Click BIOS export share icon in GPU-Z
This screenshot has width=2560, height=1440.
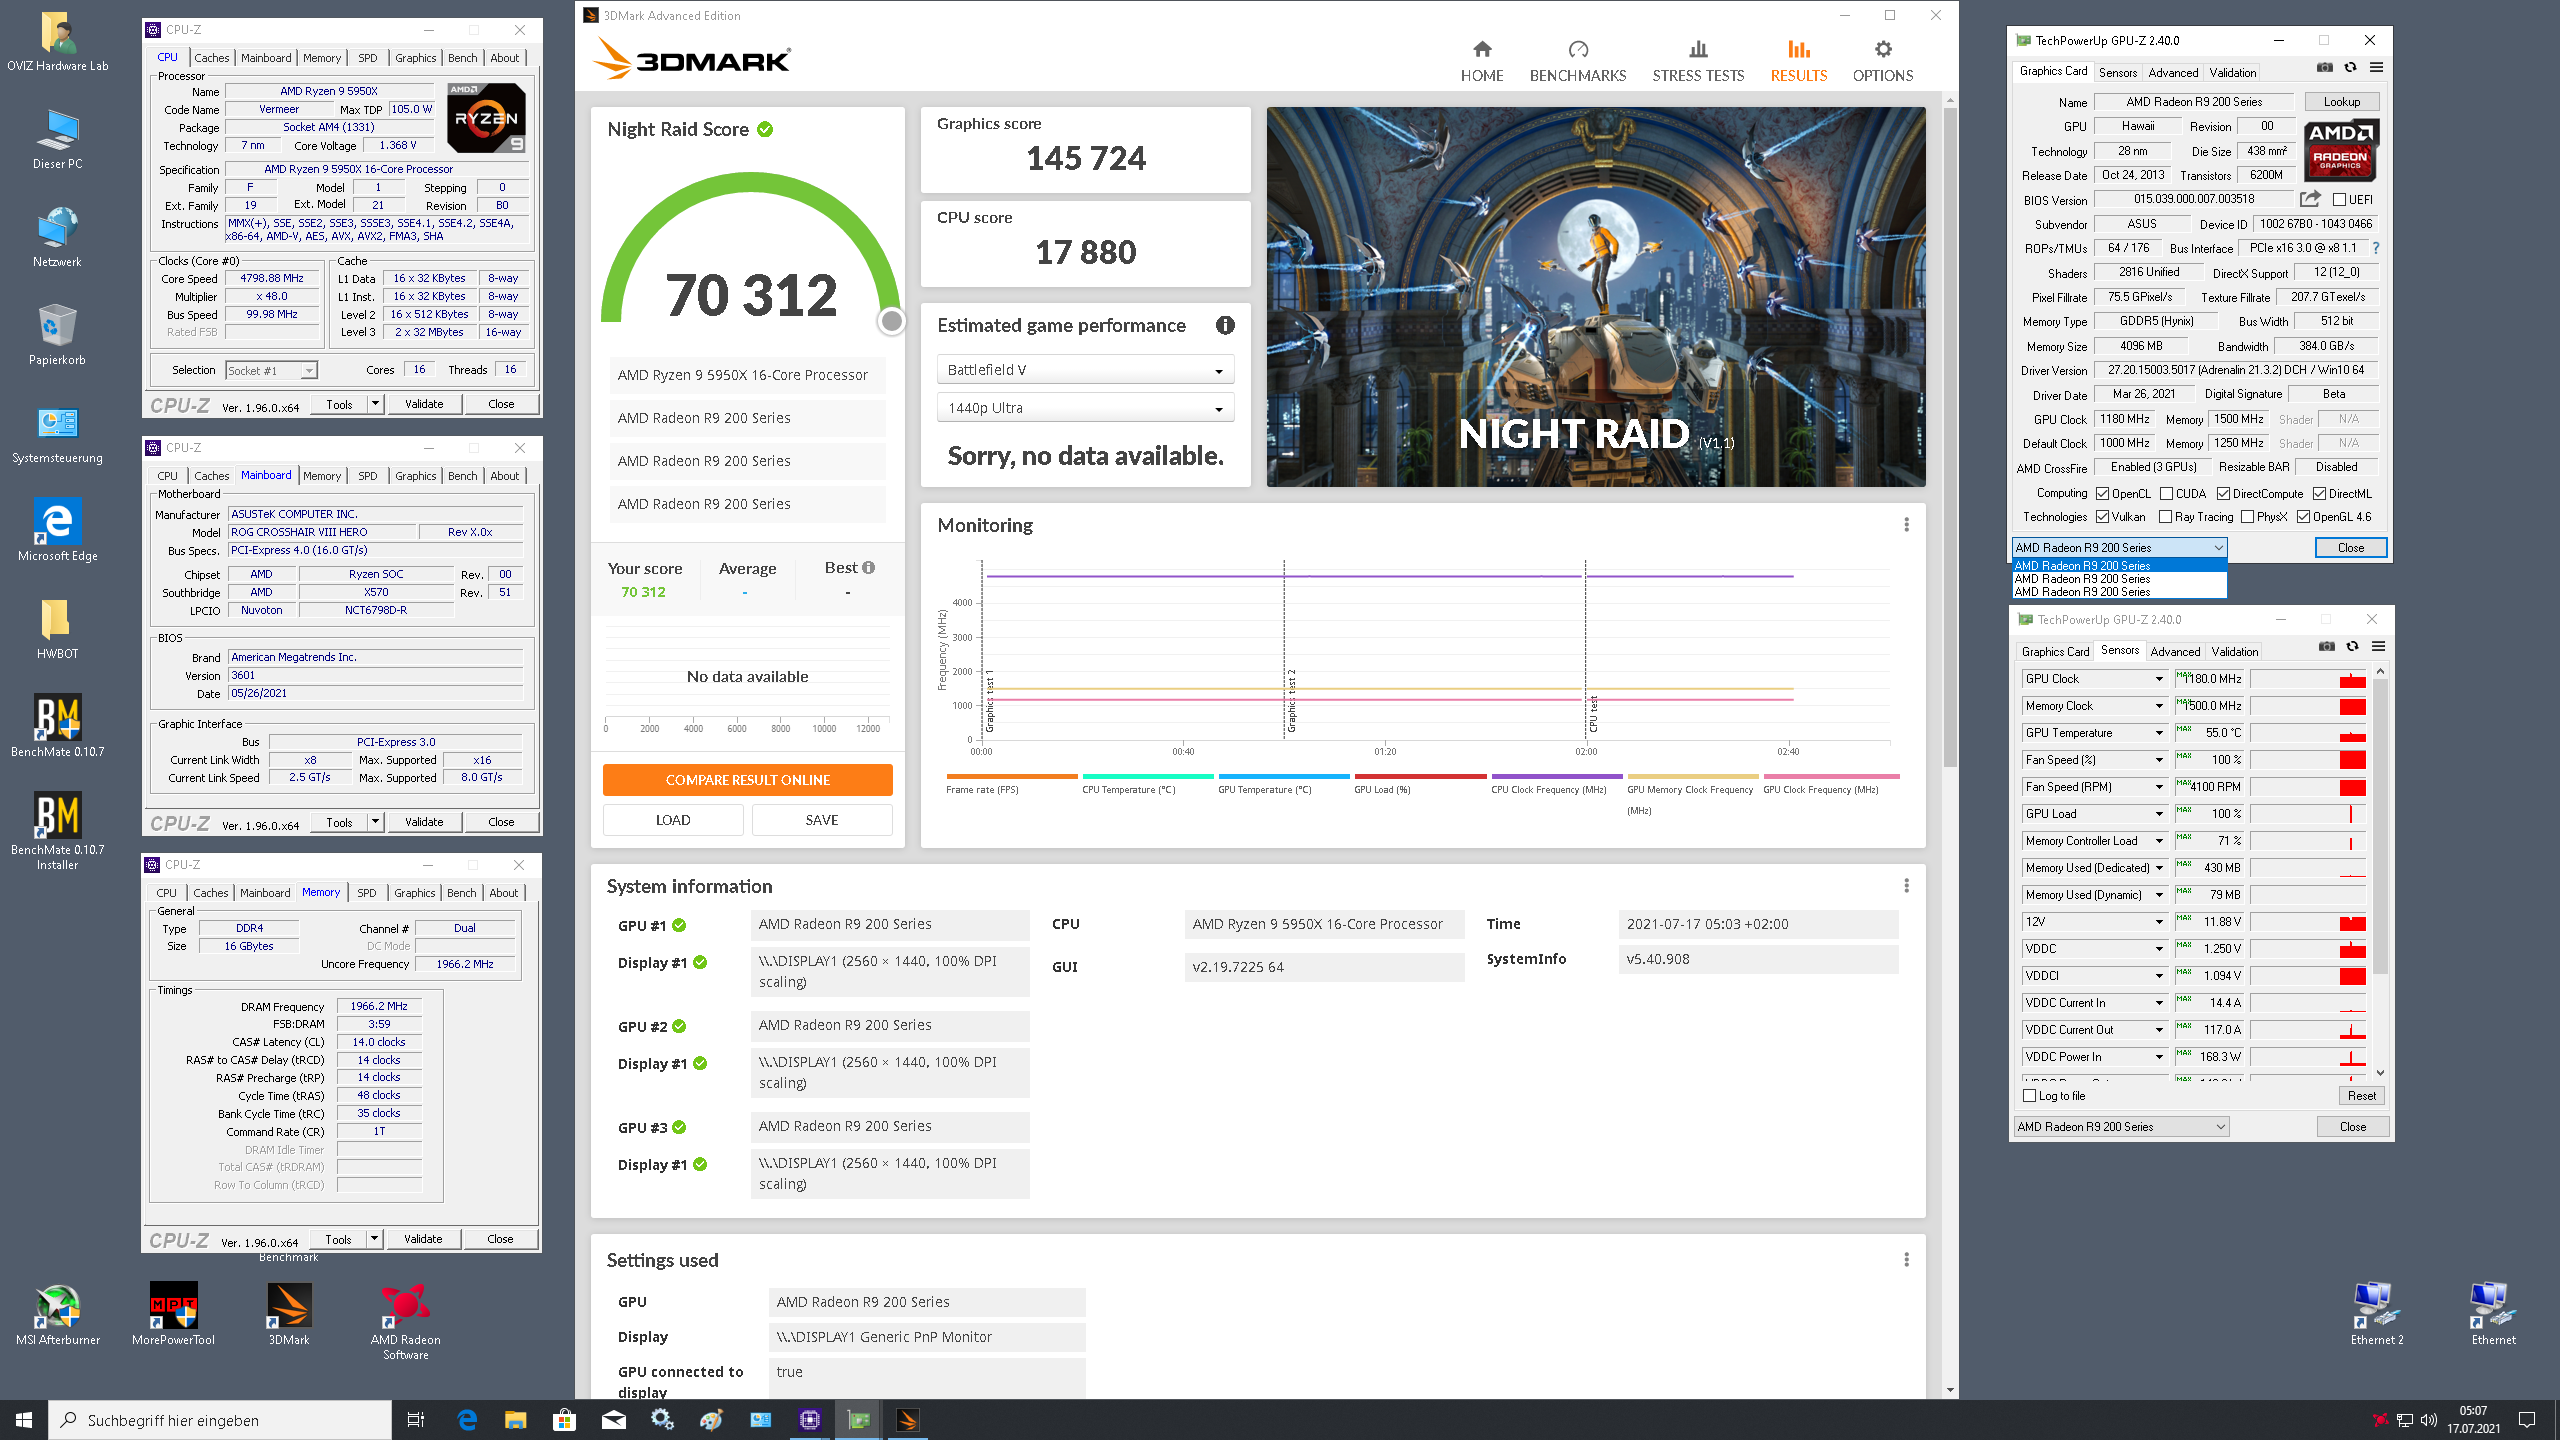(x=2310, y=199)
